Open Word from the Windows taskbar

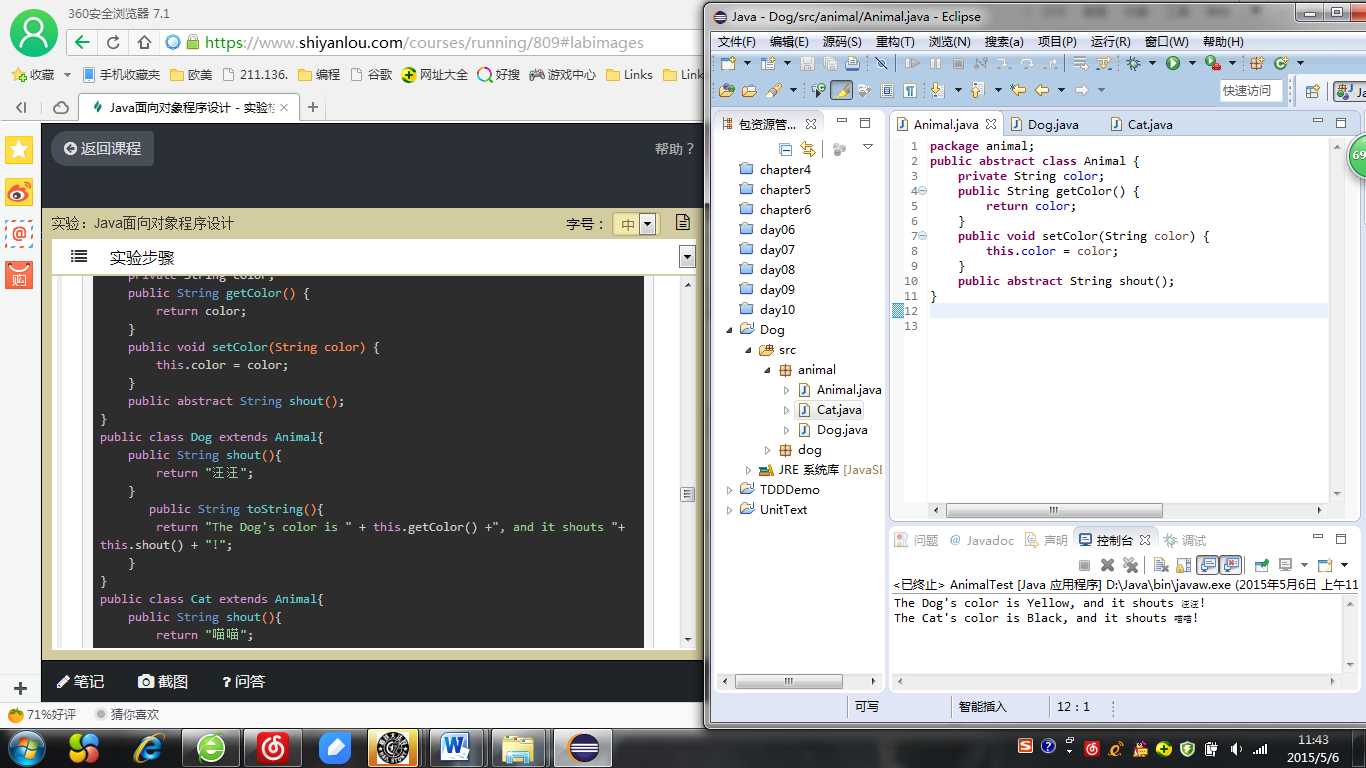point(456,747)
